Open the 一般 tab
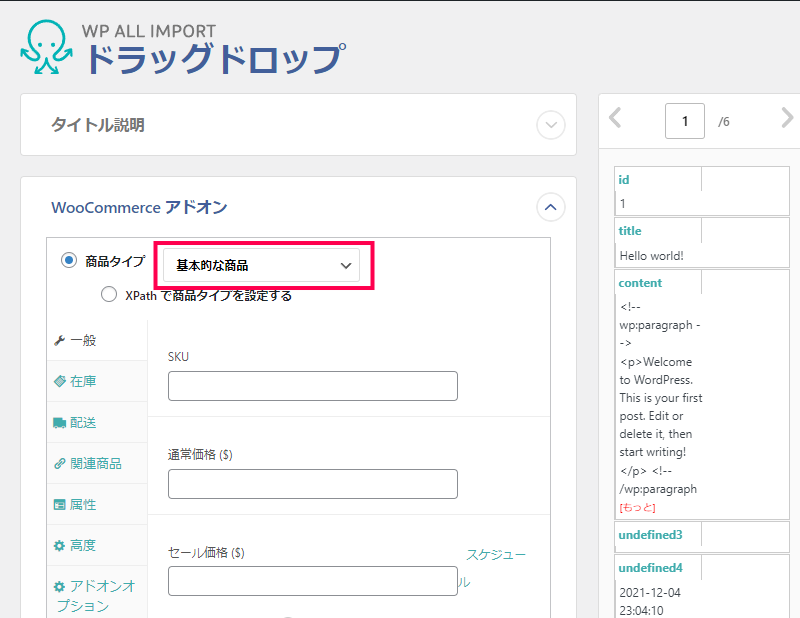The width and height of the screenshot is (800, 618). [x=97, y=340]
